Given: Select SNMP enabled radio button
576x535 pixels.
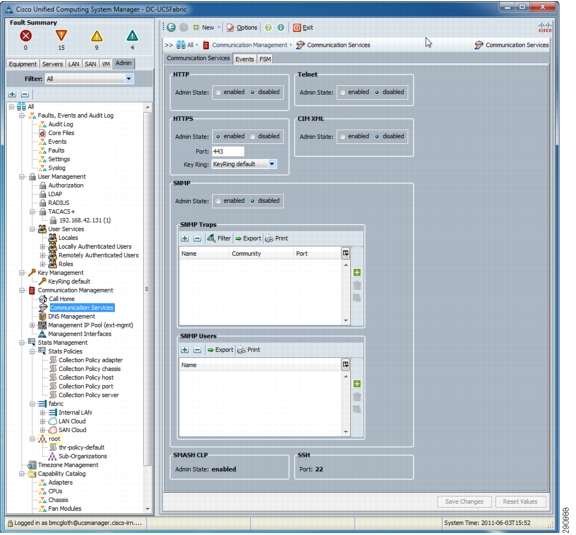Looking at the screenshot, I should 218,201.
